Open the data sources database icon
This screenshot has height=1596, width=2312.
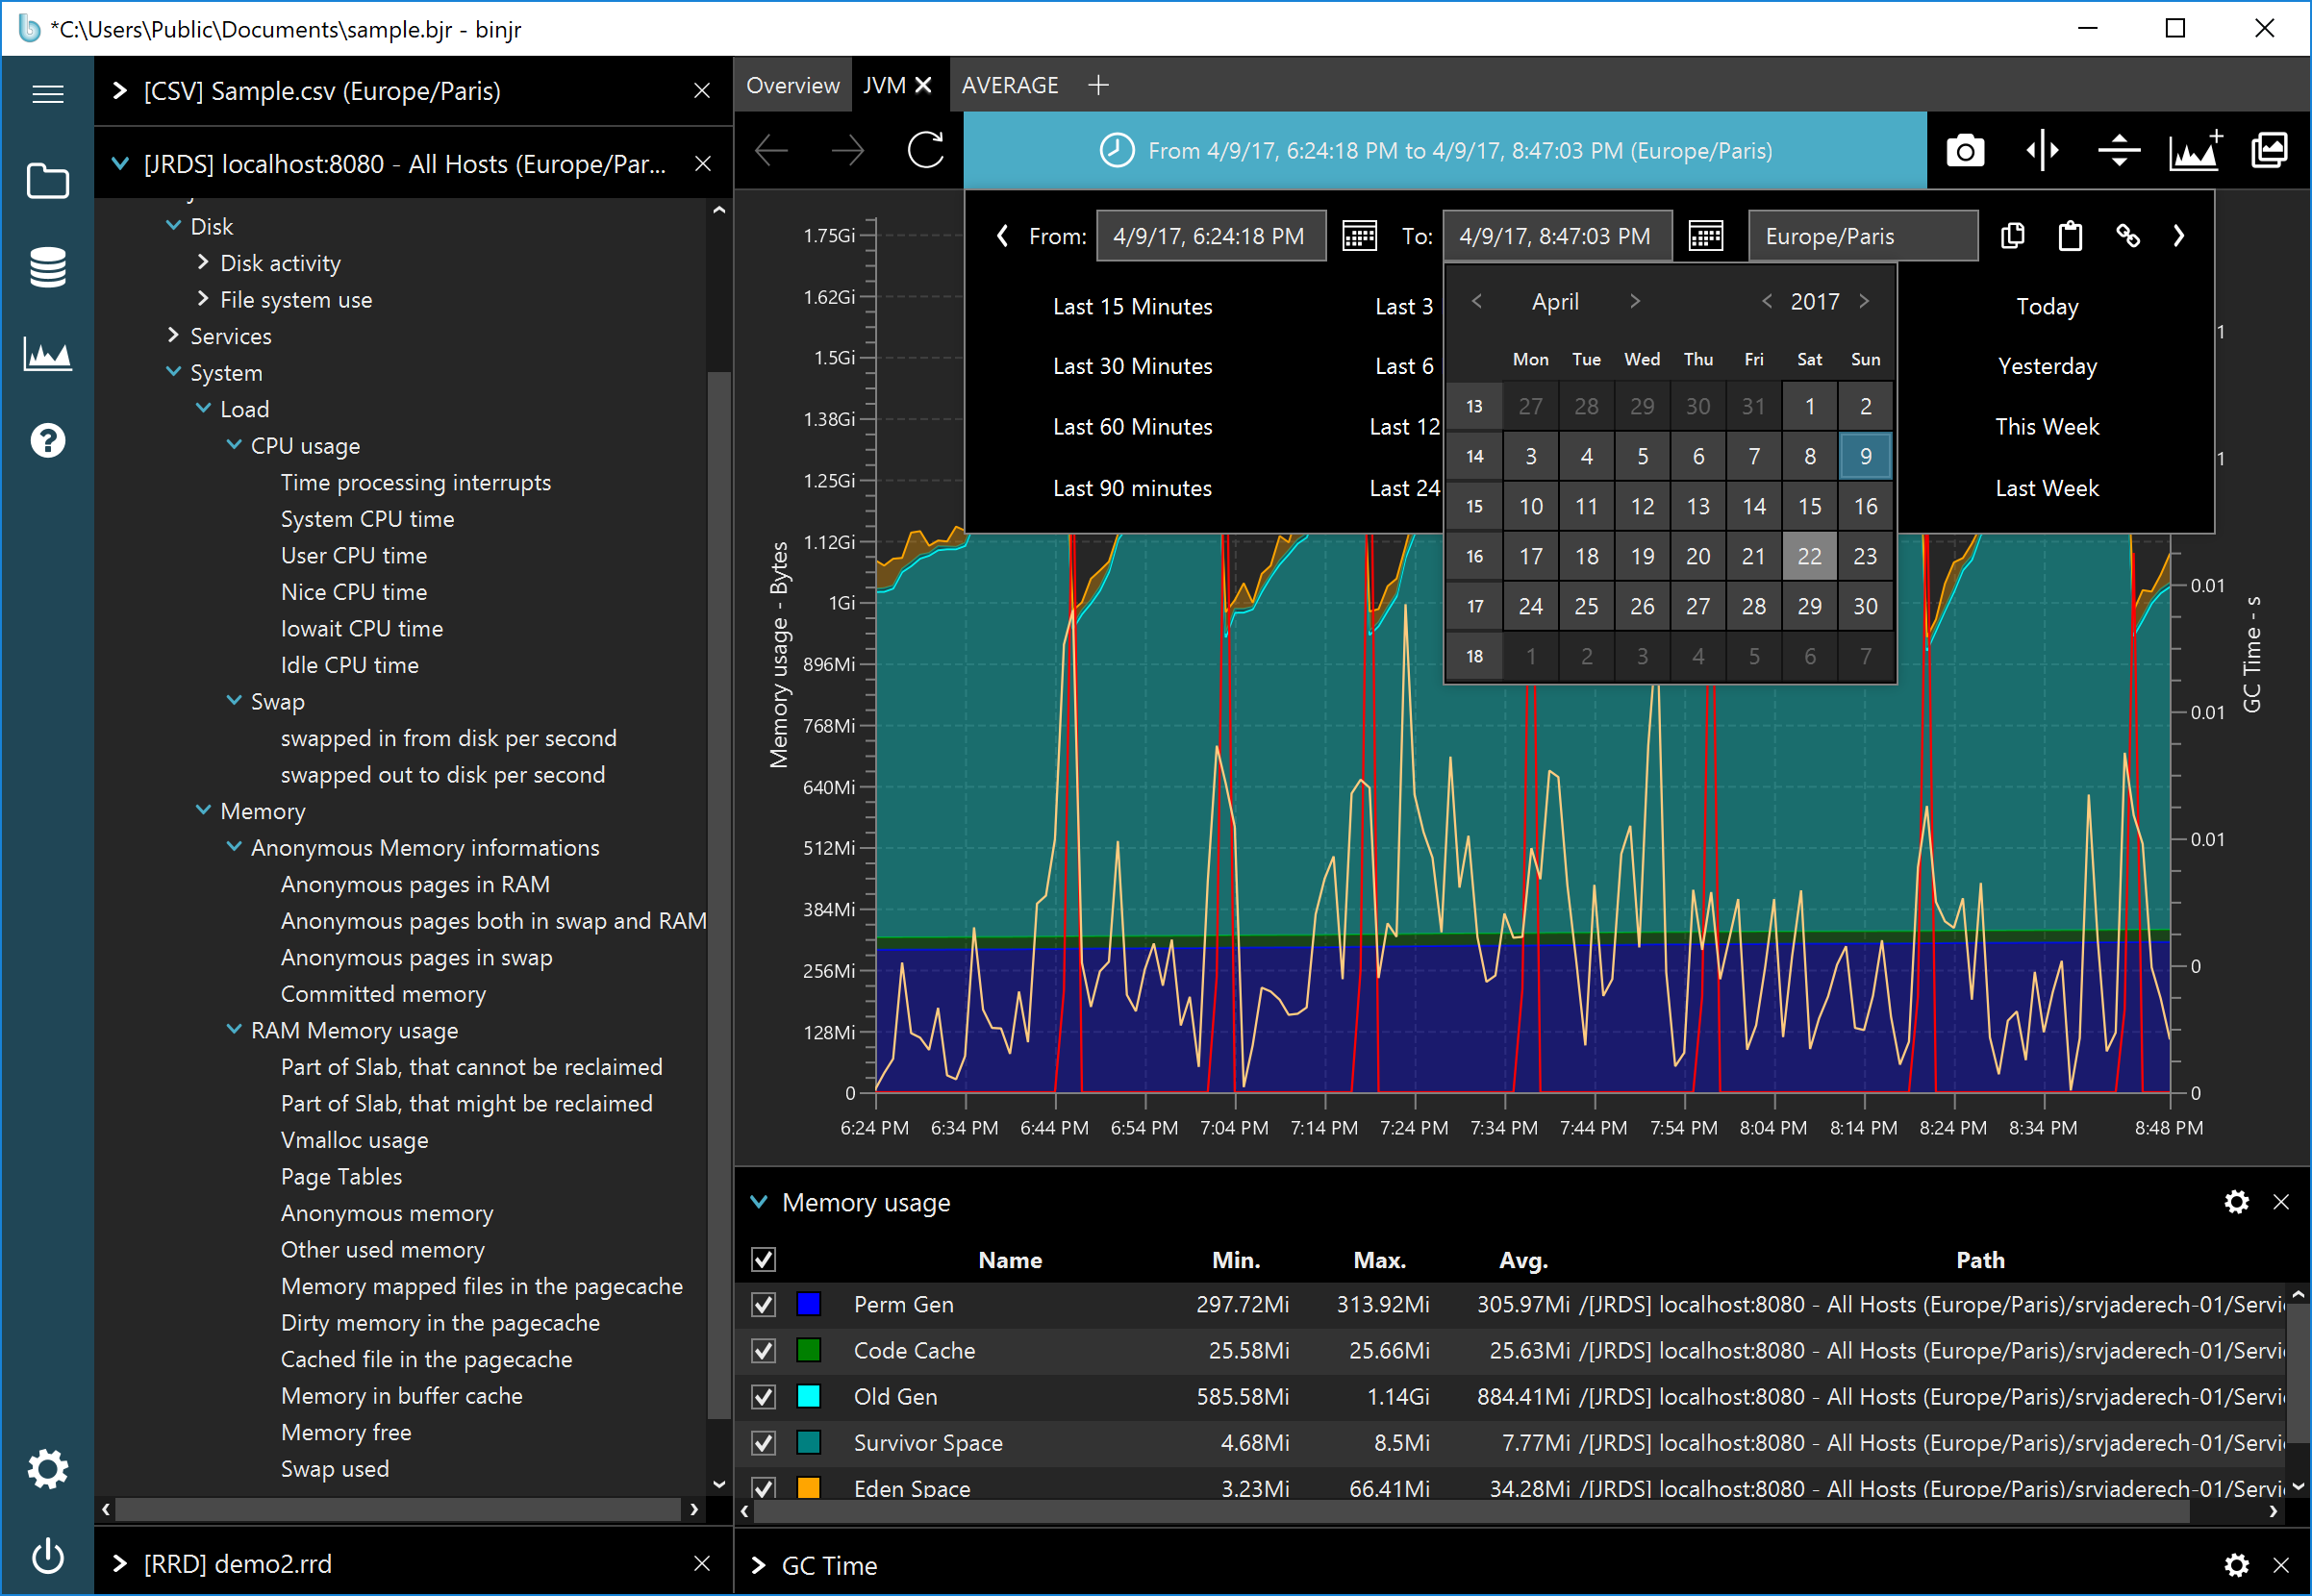click(47, 267)
